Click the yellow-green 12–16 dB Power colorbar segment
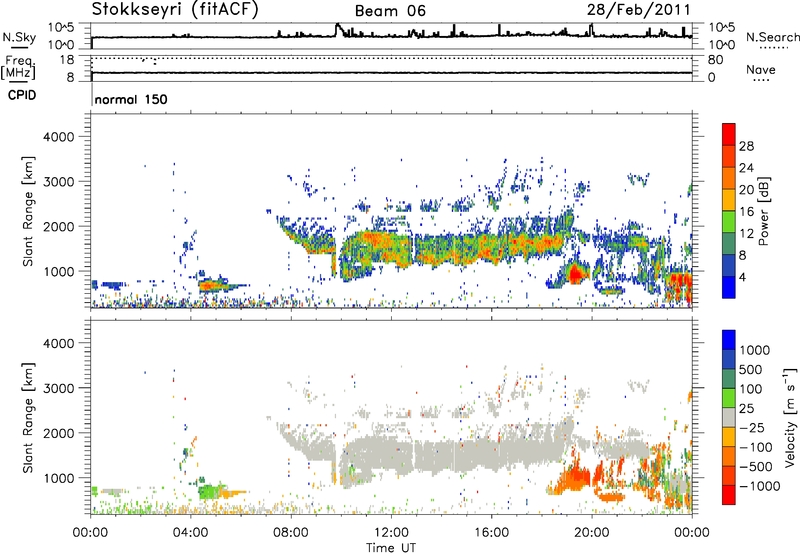Screen dimensions: 800x554 (729, 222)
